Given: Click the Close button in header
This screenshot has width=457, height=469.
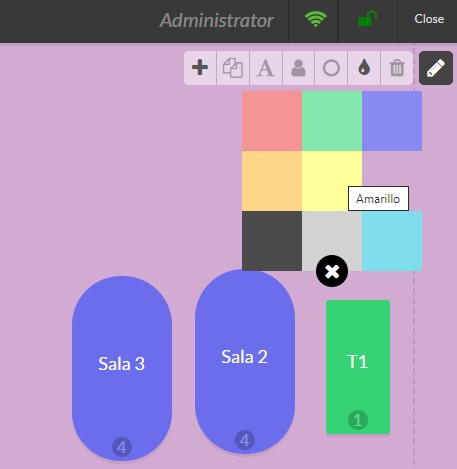Looking at the screenshot, I should pyautogui.click(x=429, y=19).
